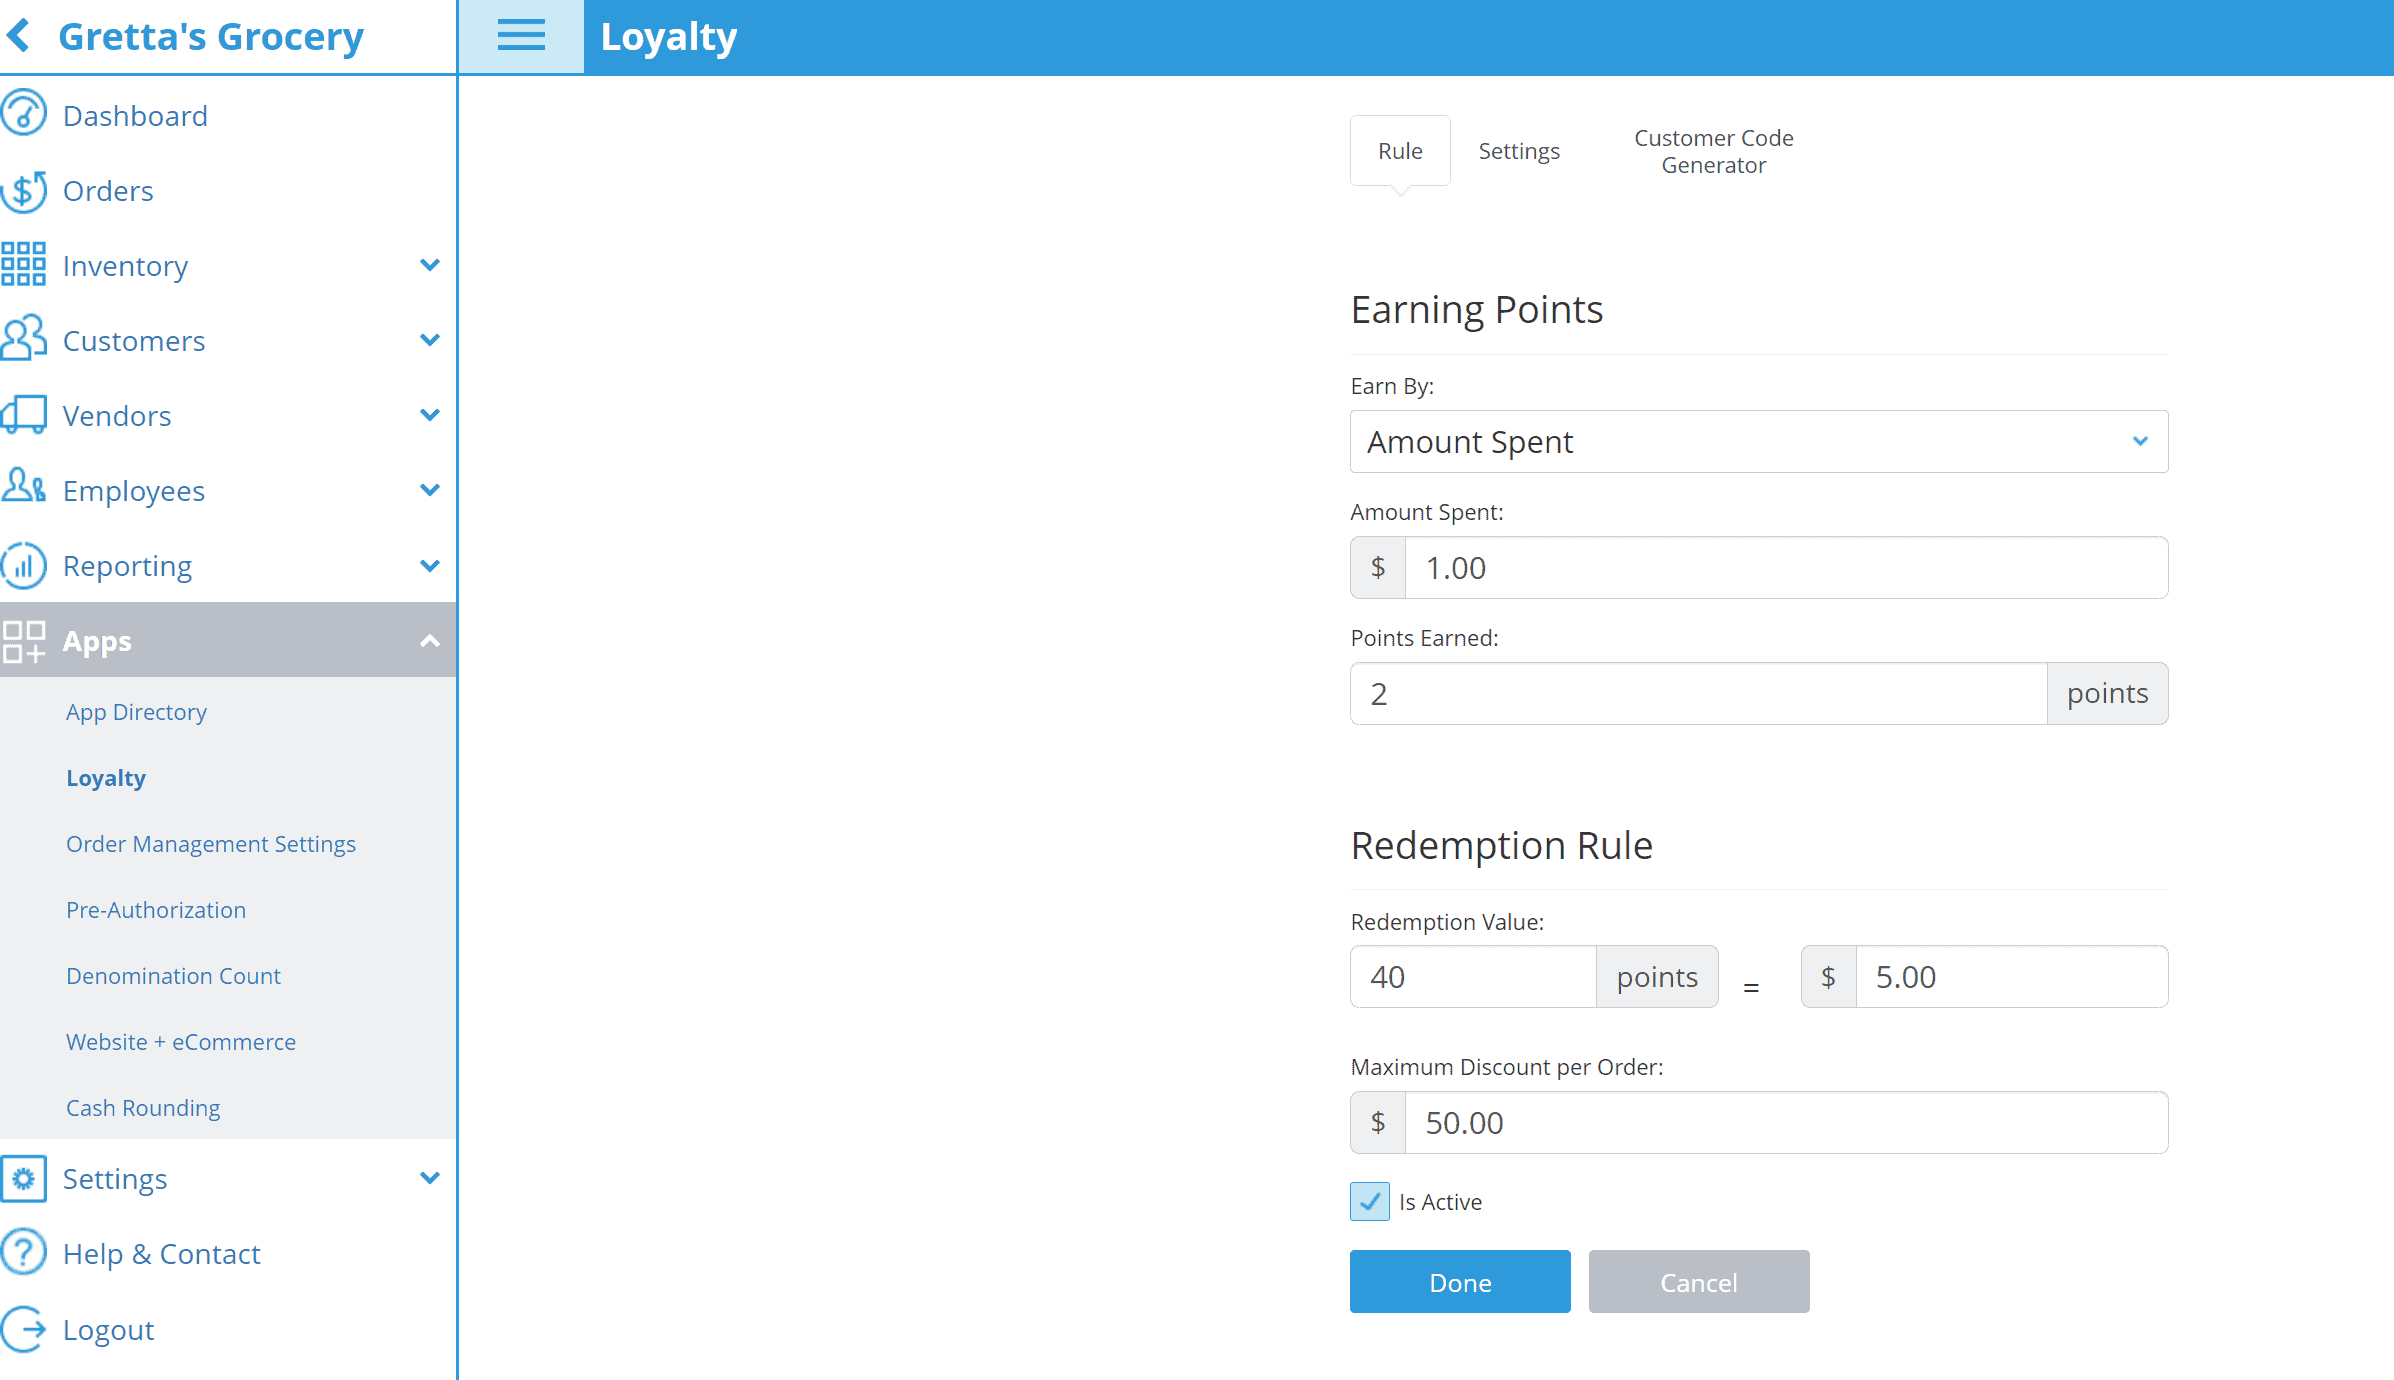Toggle the Is Active checkbox
The width and height of the screenshot is (2394, 1380).
coord(1370,1201)
